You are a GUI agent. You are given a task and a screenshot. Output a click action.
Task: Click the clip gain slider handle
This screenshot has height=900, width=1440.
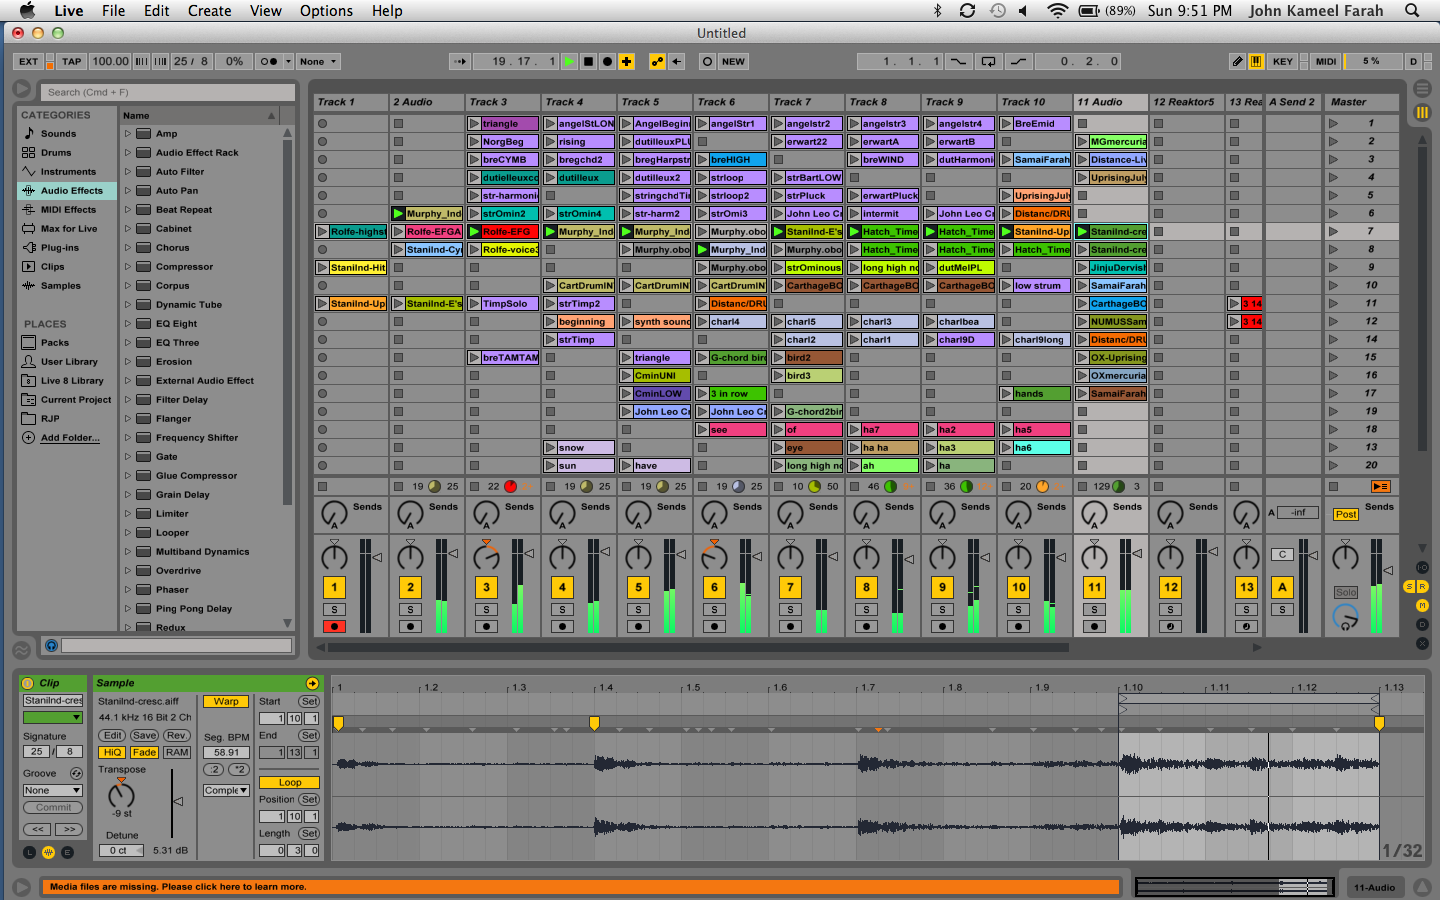pyautogui.click(x=178, y=802)
